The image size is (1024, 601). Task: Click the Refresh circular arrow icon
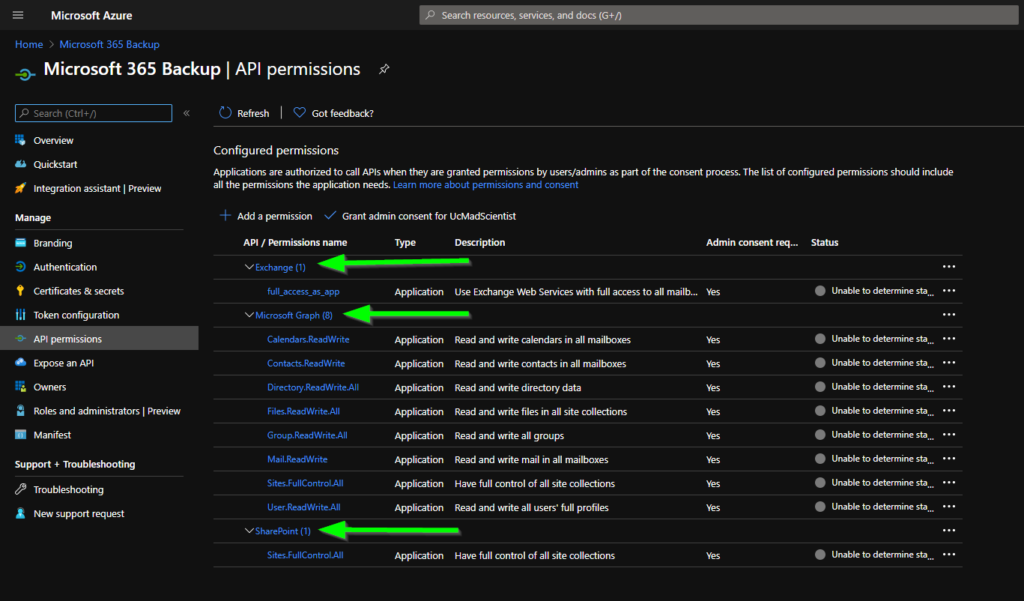(225, 113)
